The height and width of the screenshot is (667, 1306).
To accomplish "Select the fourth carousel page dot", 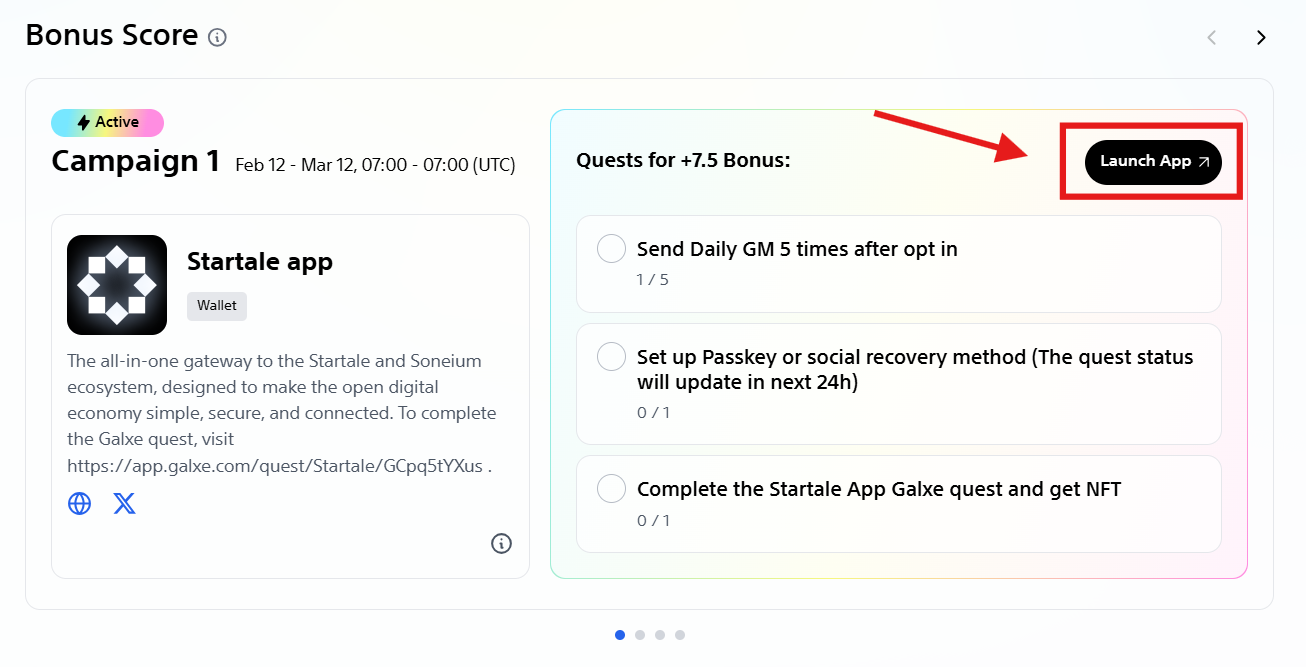I will [x=680, y=634].
